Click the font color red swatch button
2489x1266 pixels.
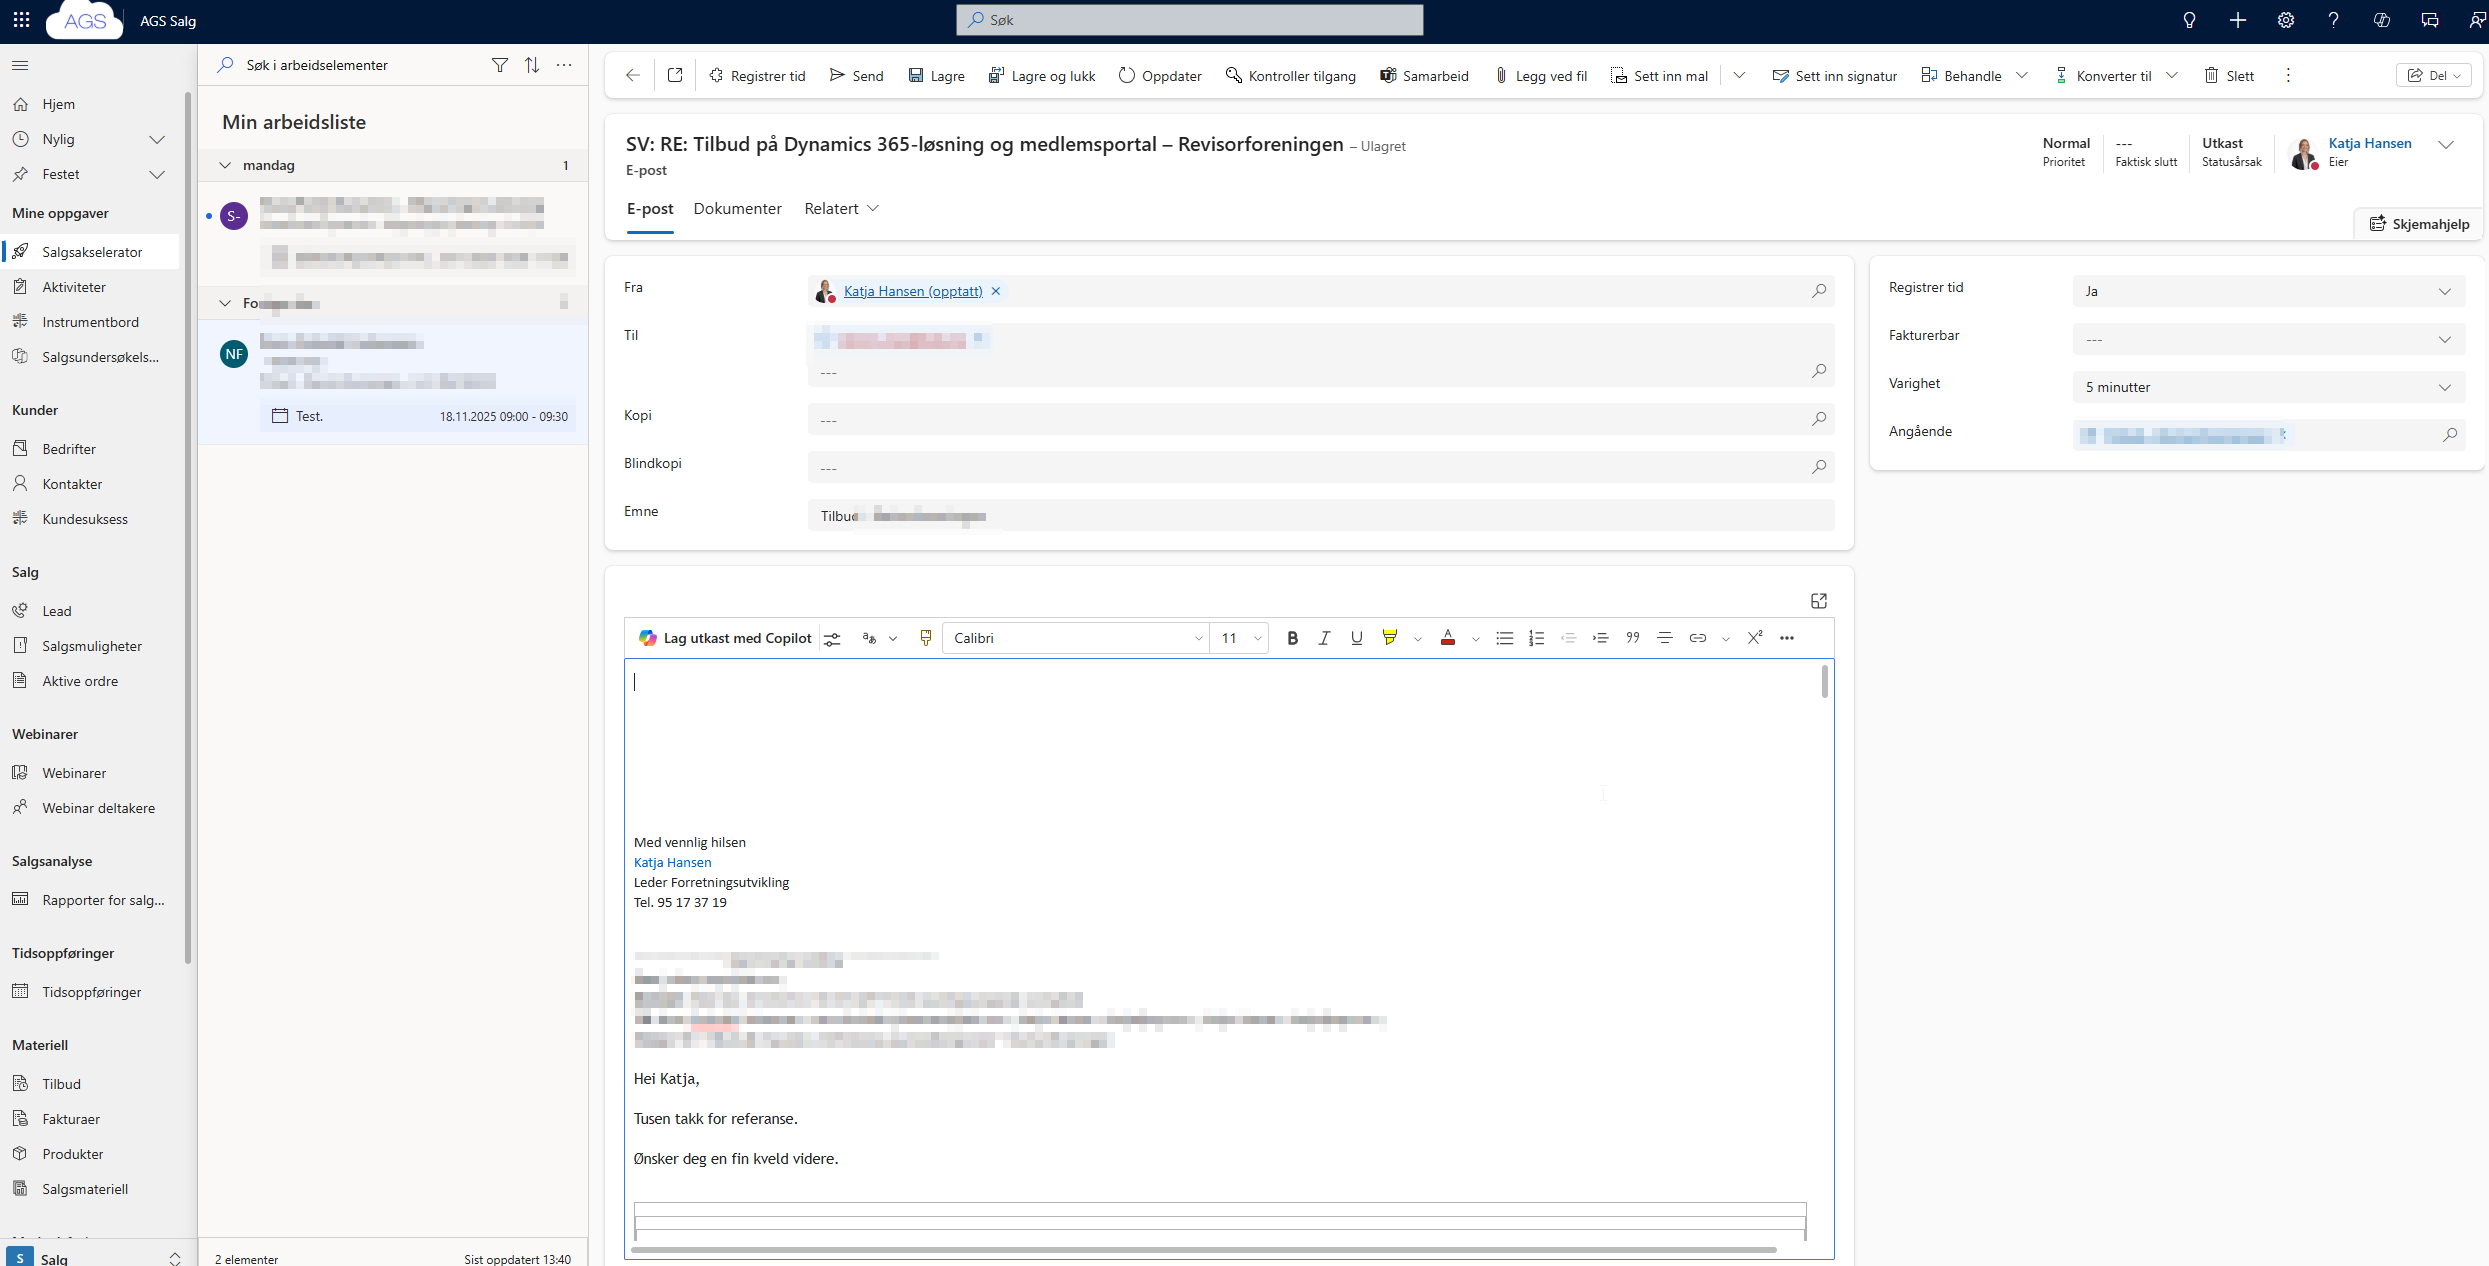[x=1447, y=638]
